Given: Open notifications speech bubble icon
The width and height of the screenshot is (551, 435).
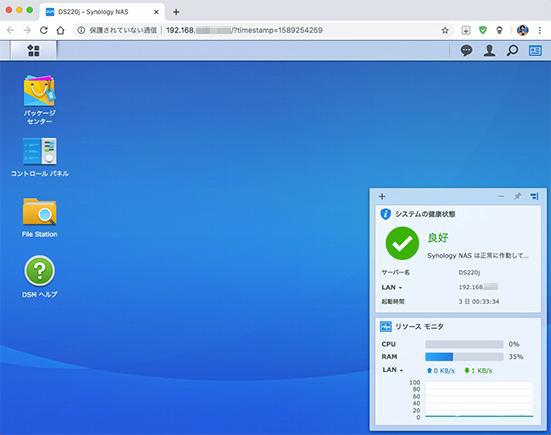Looking at the screenshot, I should (466, 51).
